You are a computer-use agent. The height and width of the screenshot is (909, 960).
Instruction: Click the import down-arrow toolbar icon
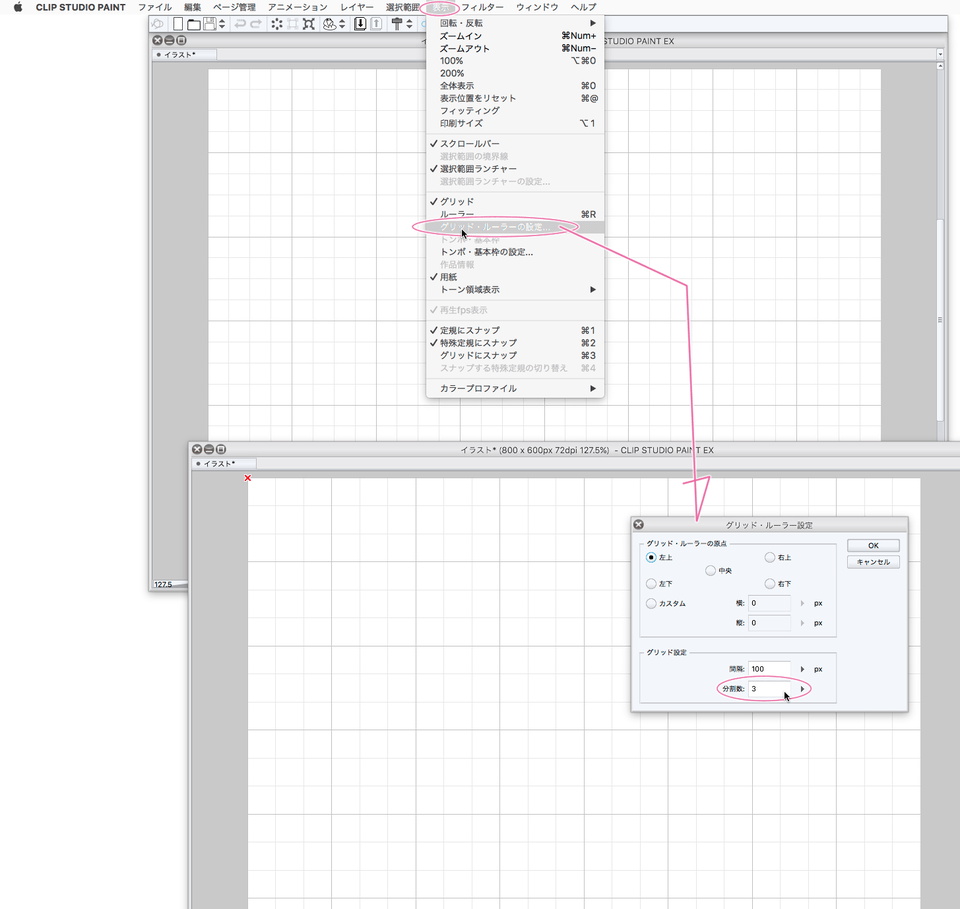tap(360, 24)
